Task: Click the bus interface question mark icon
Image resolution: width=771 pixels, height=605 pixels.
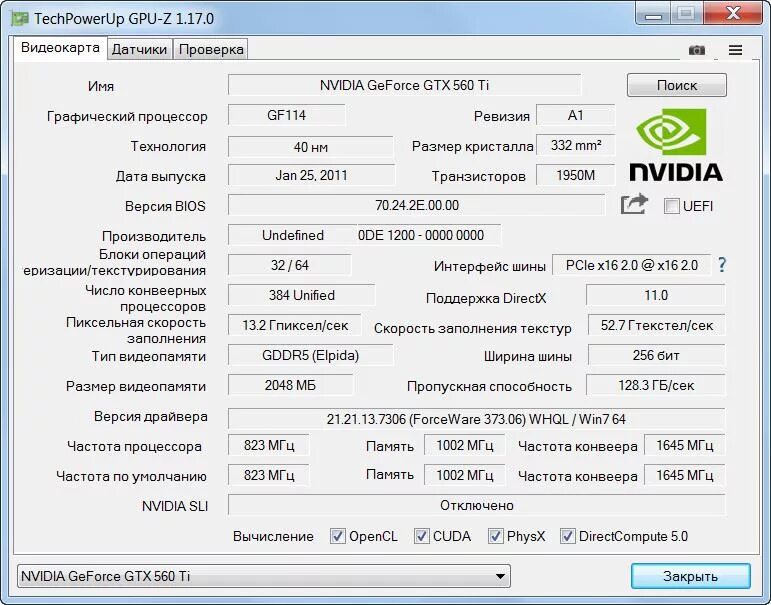Action: (x=721, y=265)
